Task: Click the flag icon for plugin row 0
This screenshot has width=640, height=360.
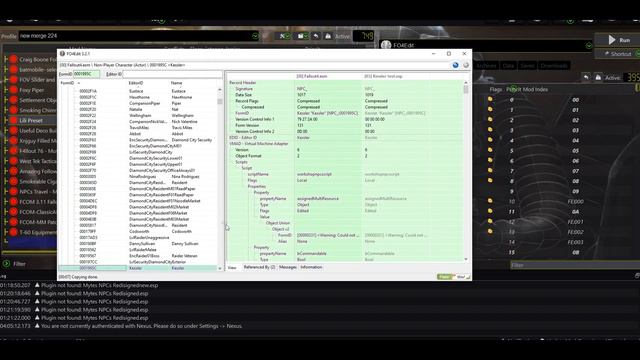Action: [x=490, y=99]
